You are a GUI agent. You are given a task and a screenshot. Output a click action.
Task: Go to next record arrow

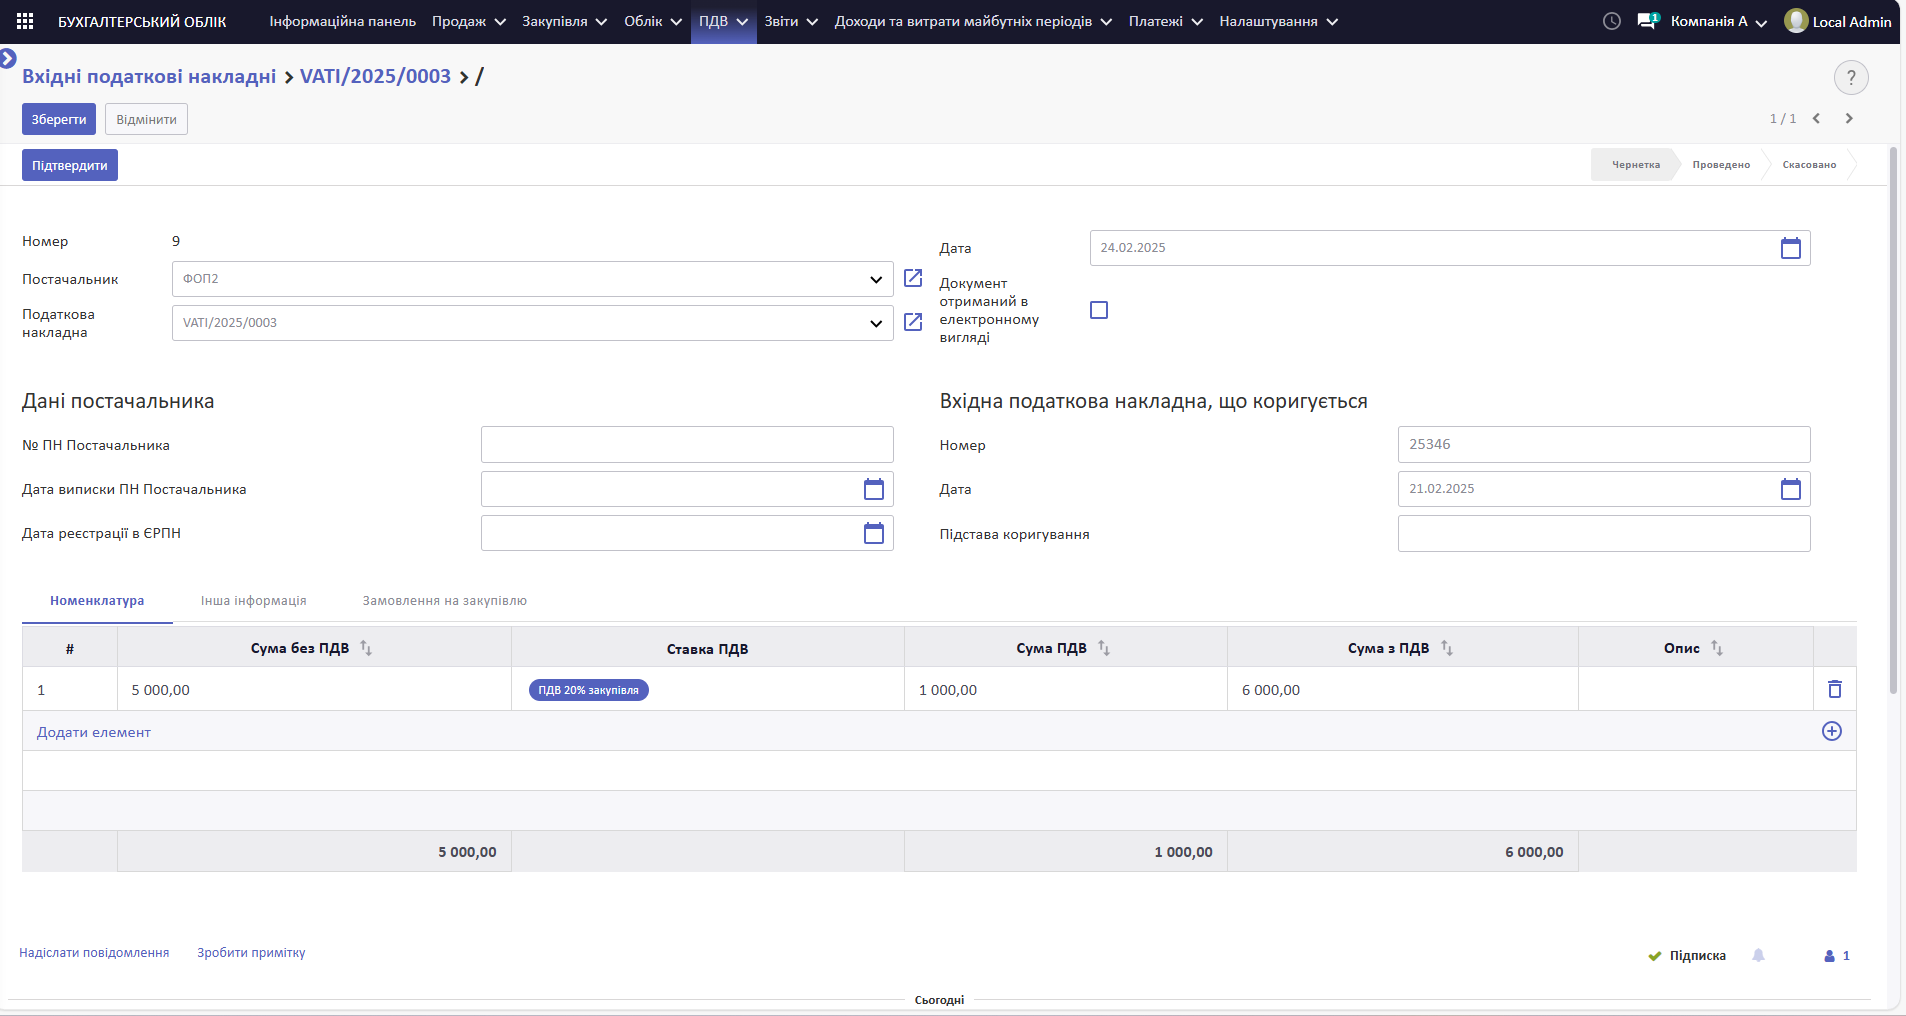click(1849, 118)
